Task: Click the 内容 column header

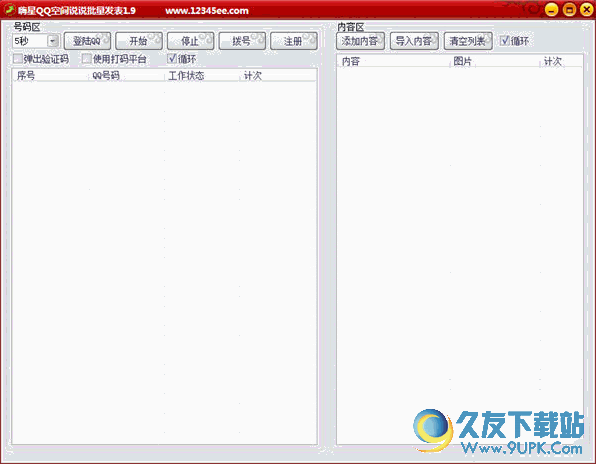Action: (394, 61)
